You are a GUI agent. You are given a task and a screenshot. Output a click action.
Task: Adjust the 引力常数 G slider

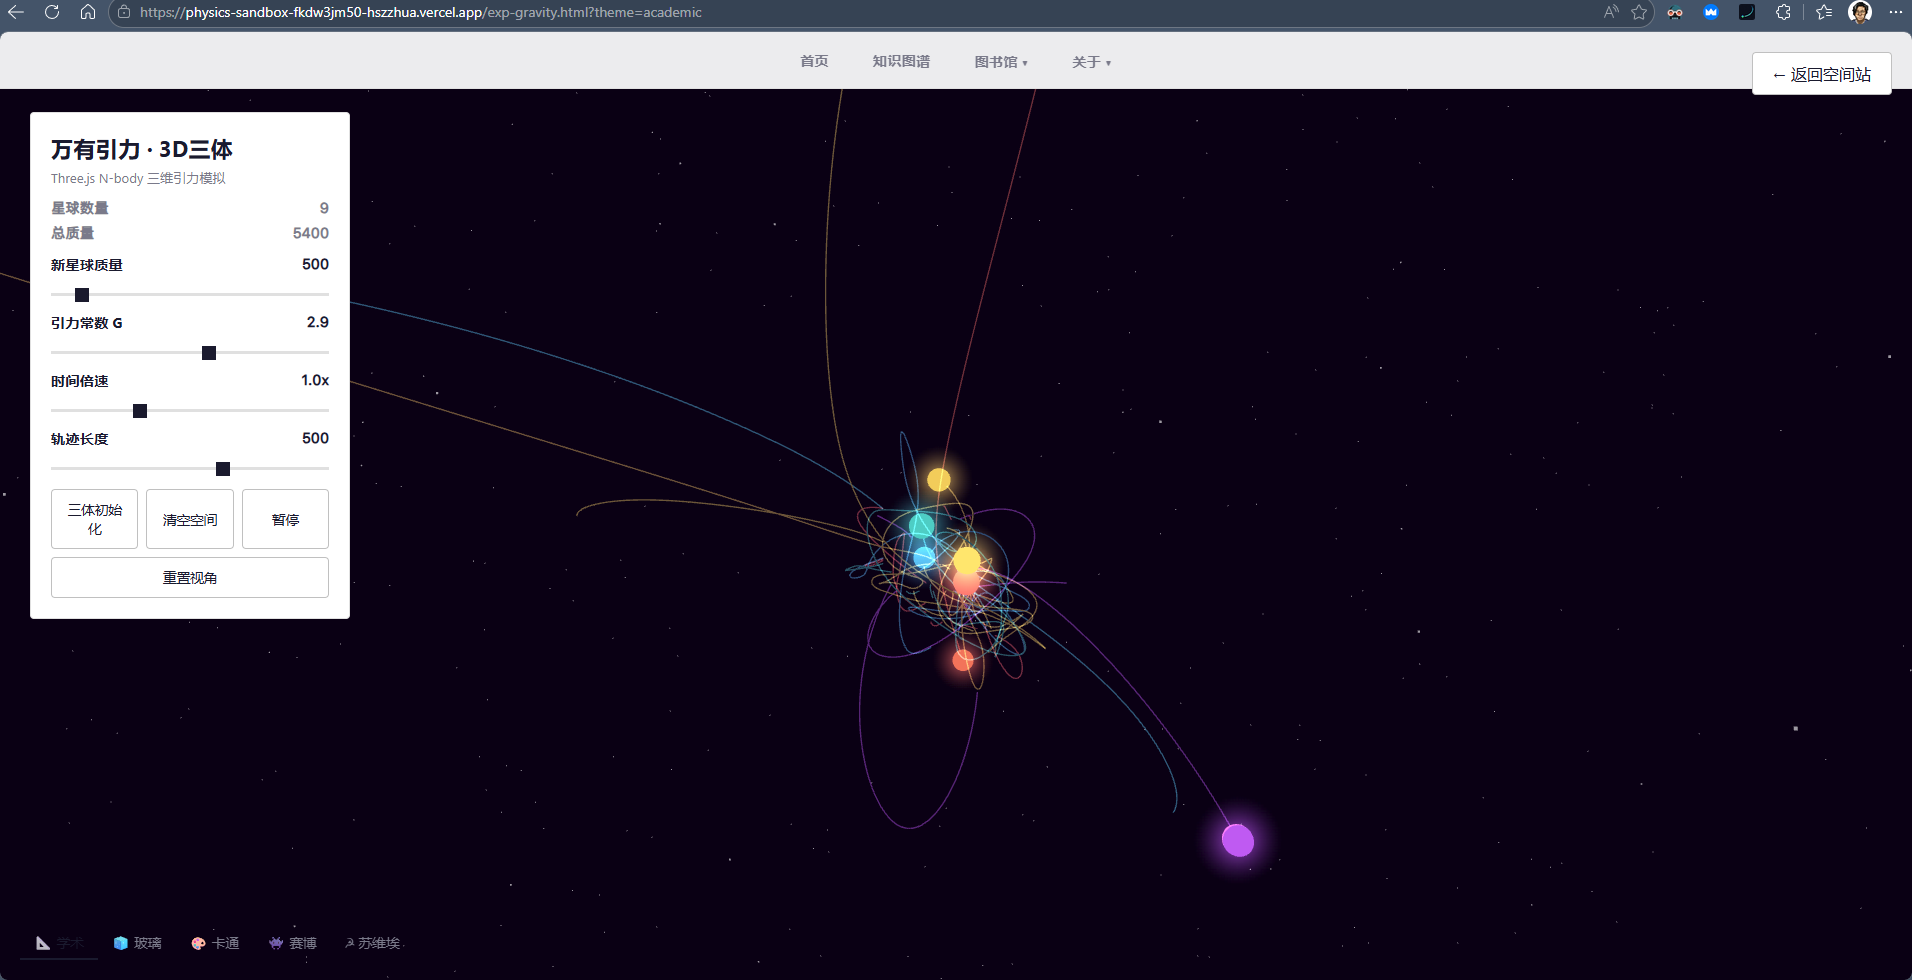(x=190, y=353)
